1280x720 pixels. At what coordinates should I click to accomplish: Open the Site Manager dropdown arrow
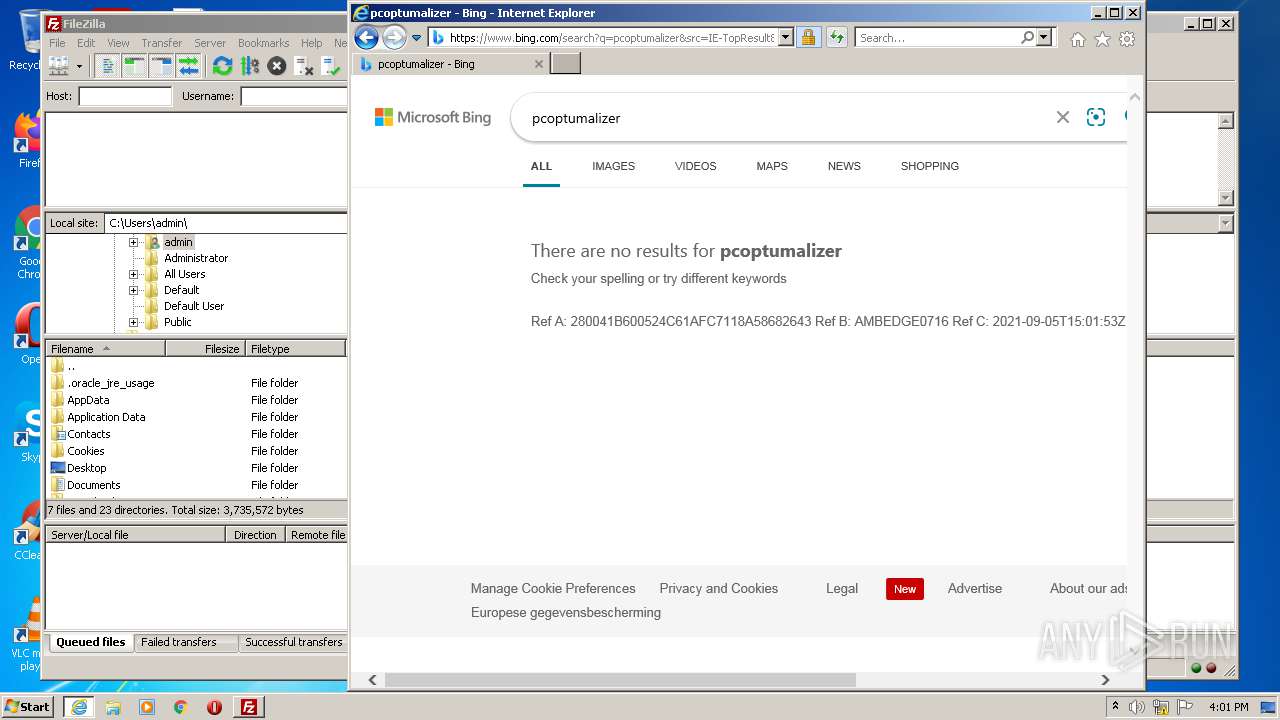point(79,66)
